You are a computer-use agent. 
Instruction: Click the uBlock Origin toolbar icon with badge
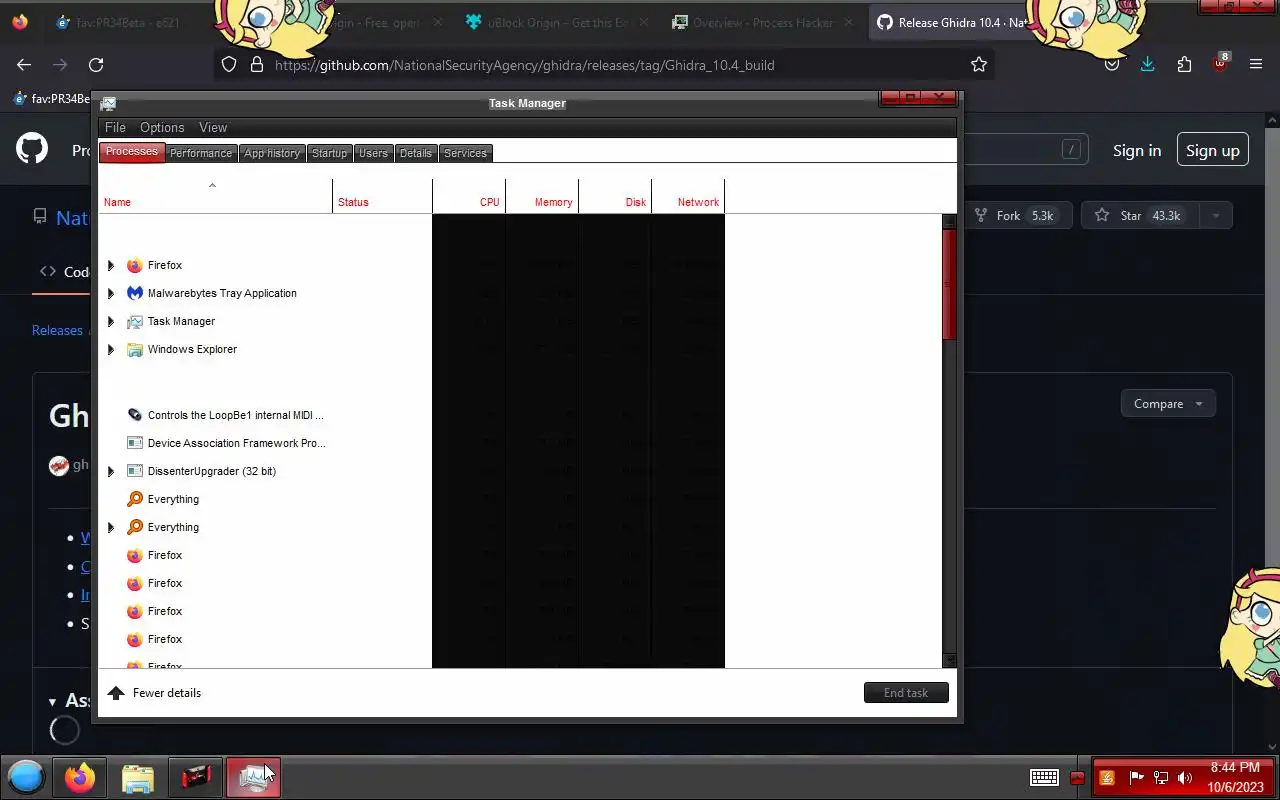pyautogui.click(x=1220, y=63)
